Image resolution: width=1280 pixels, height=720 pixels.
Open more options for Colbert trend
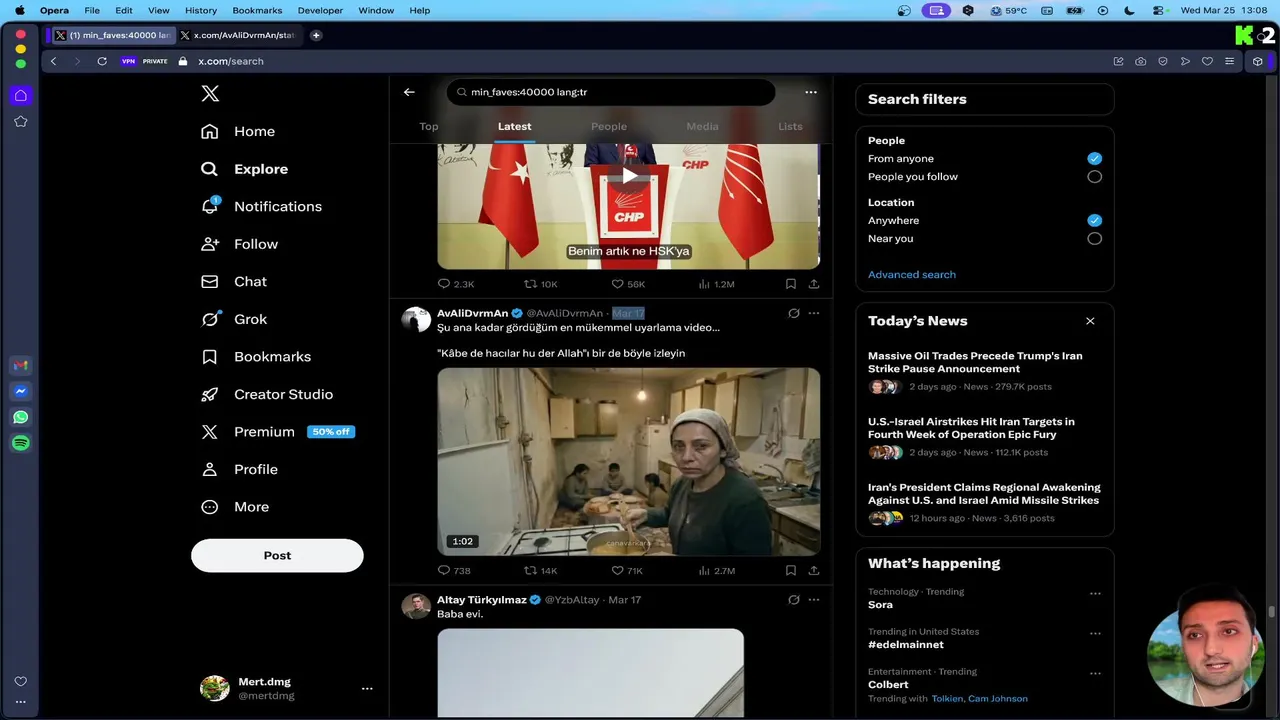point(1095,673)
